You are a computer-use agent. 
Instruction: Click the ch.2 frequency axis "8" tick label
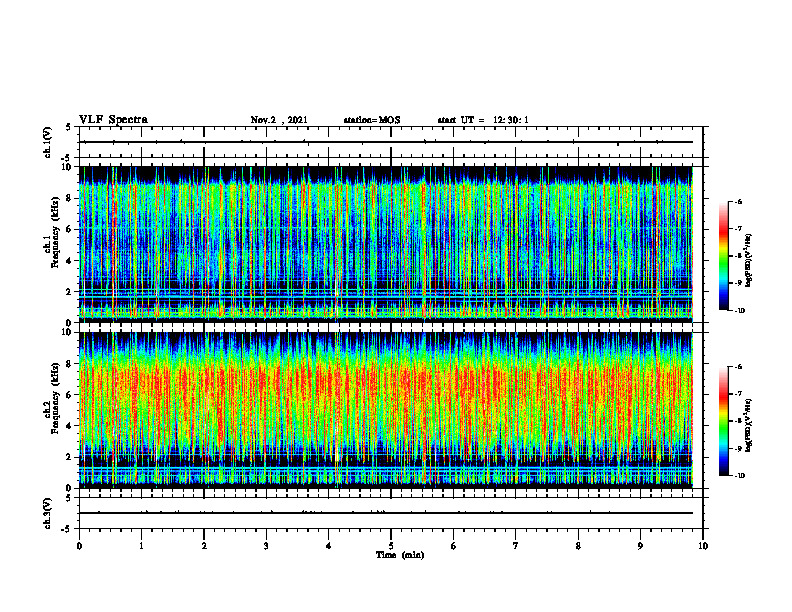pyautogui.click(x=69, y=364)
